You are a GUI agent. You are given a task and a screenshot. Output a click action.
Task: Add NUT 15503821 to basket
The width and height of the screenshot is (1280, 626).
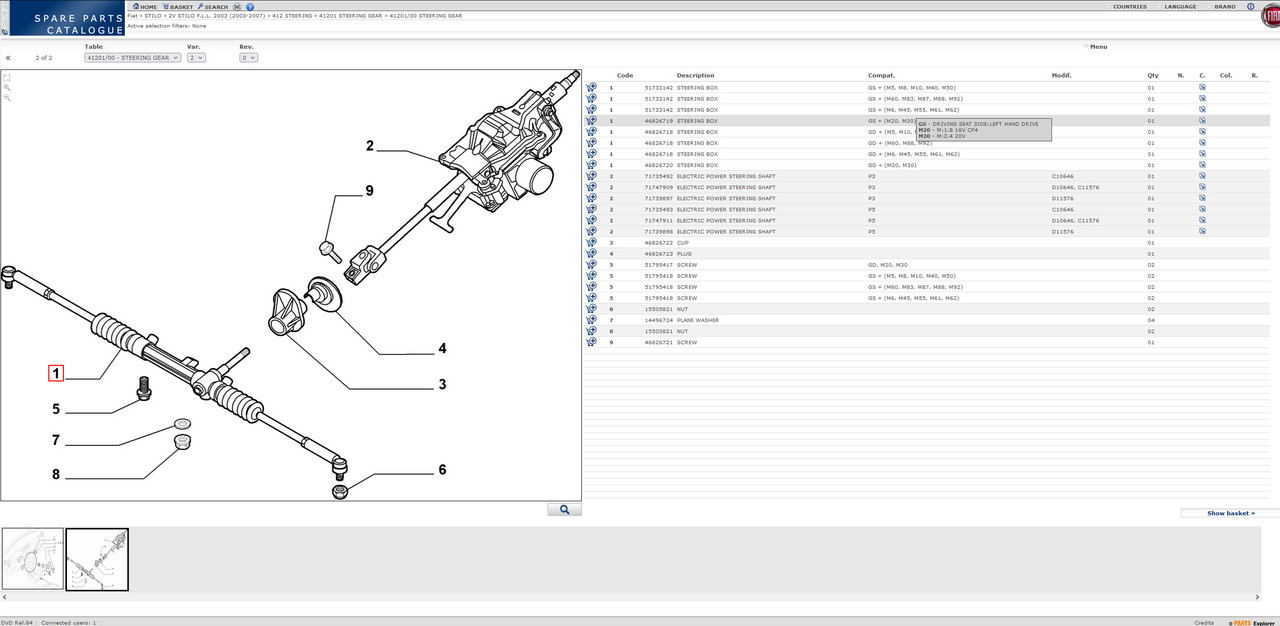pos(591,331)
